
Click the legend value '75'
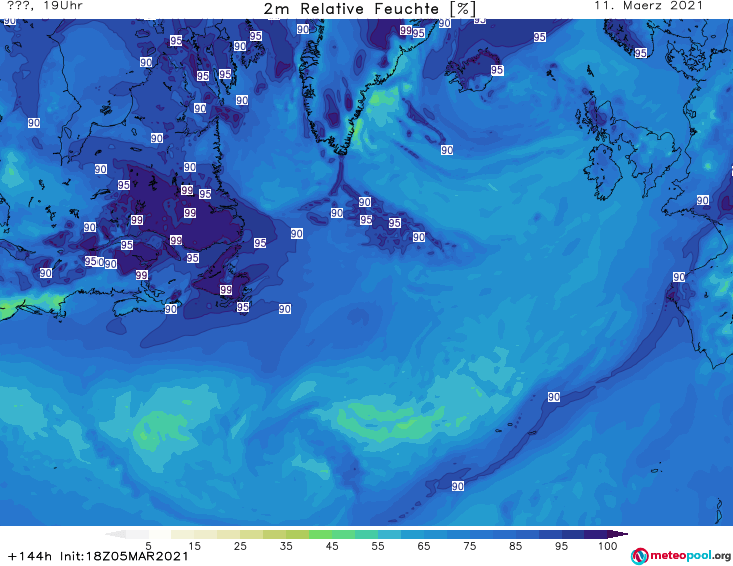(x=469, y=546)
